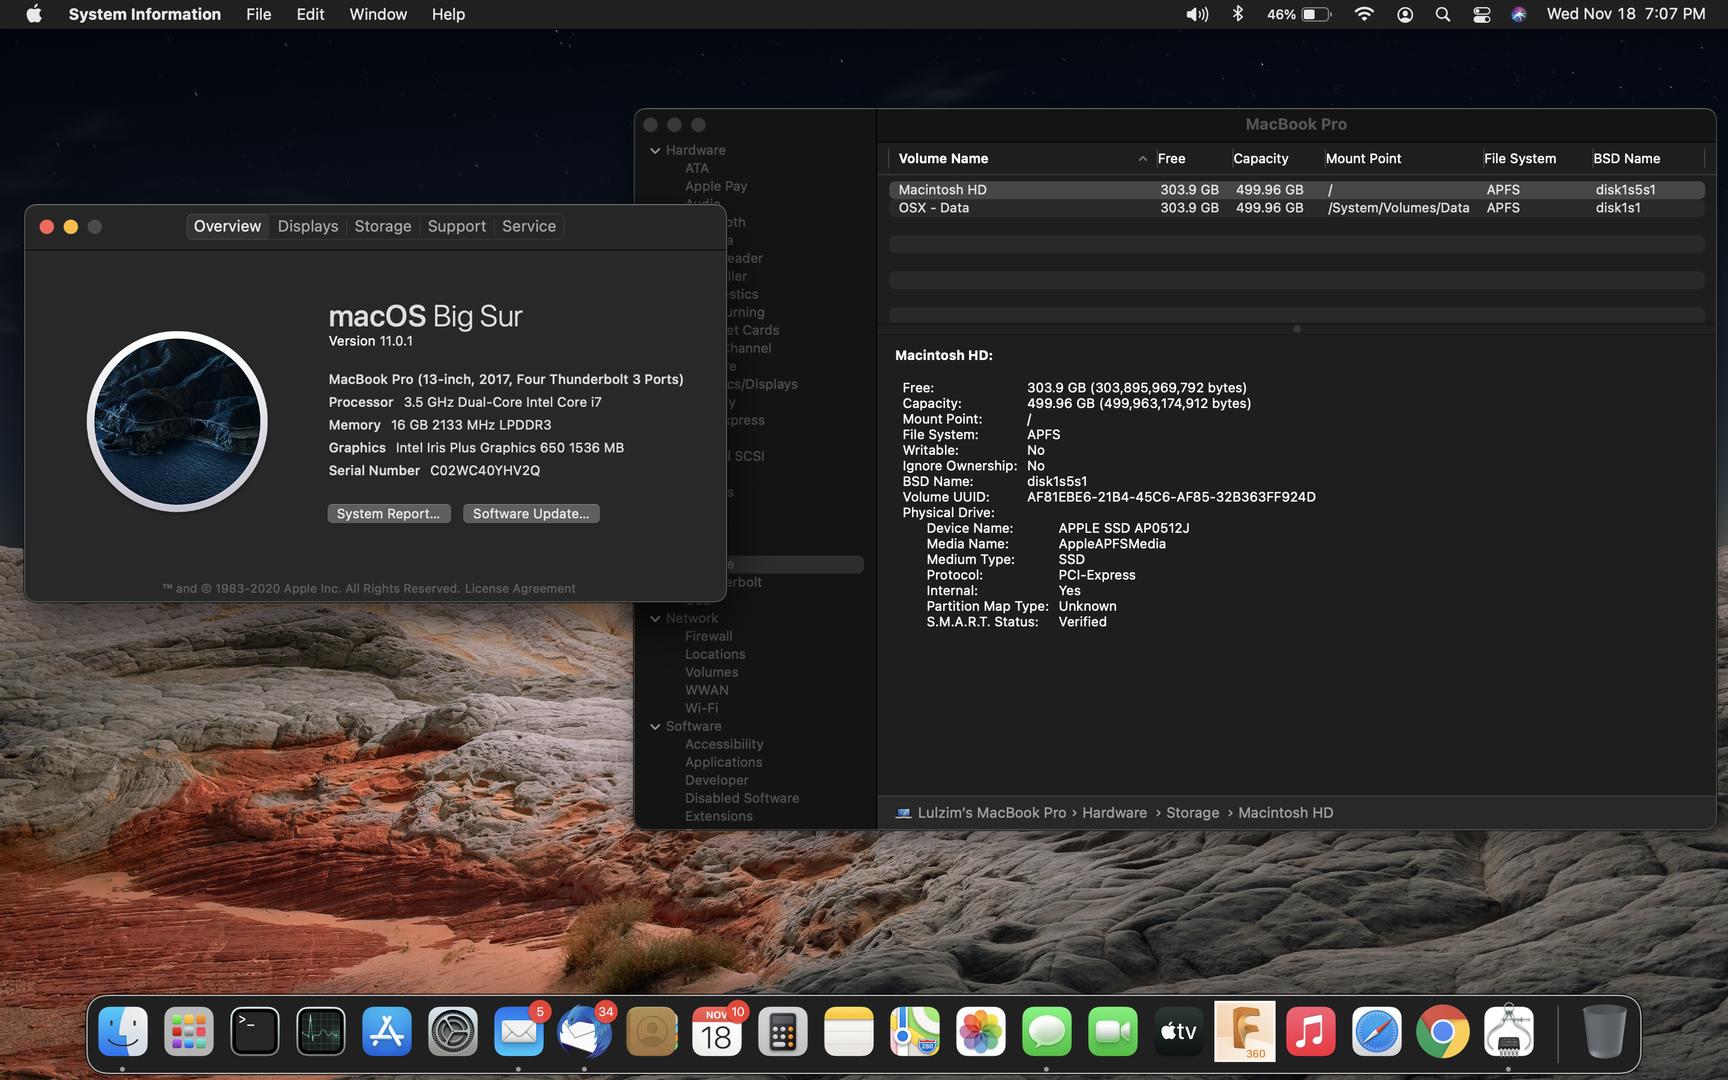Screen dimensions: 1728x1080
Task: Select Volumes under Network
Action: [712, 673]
